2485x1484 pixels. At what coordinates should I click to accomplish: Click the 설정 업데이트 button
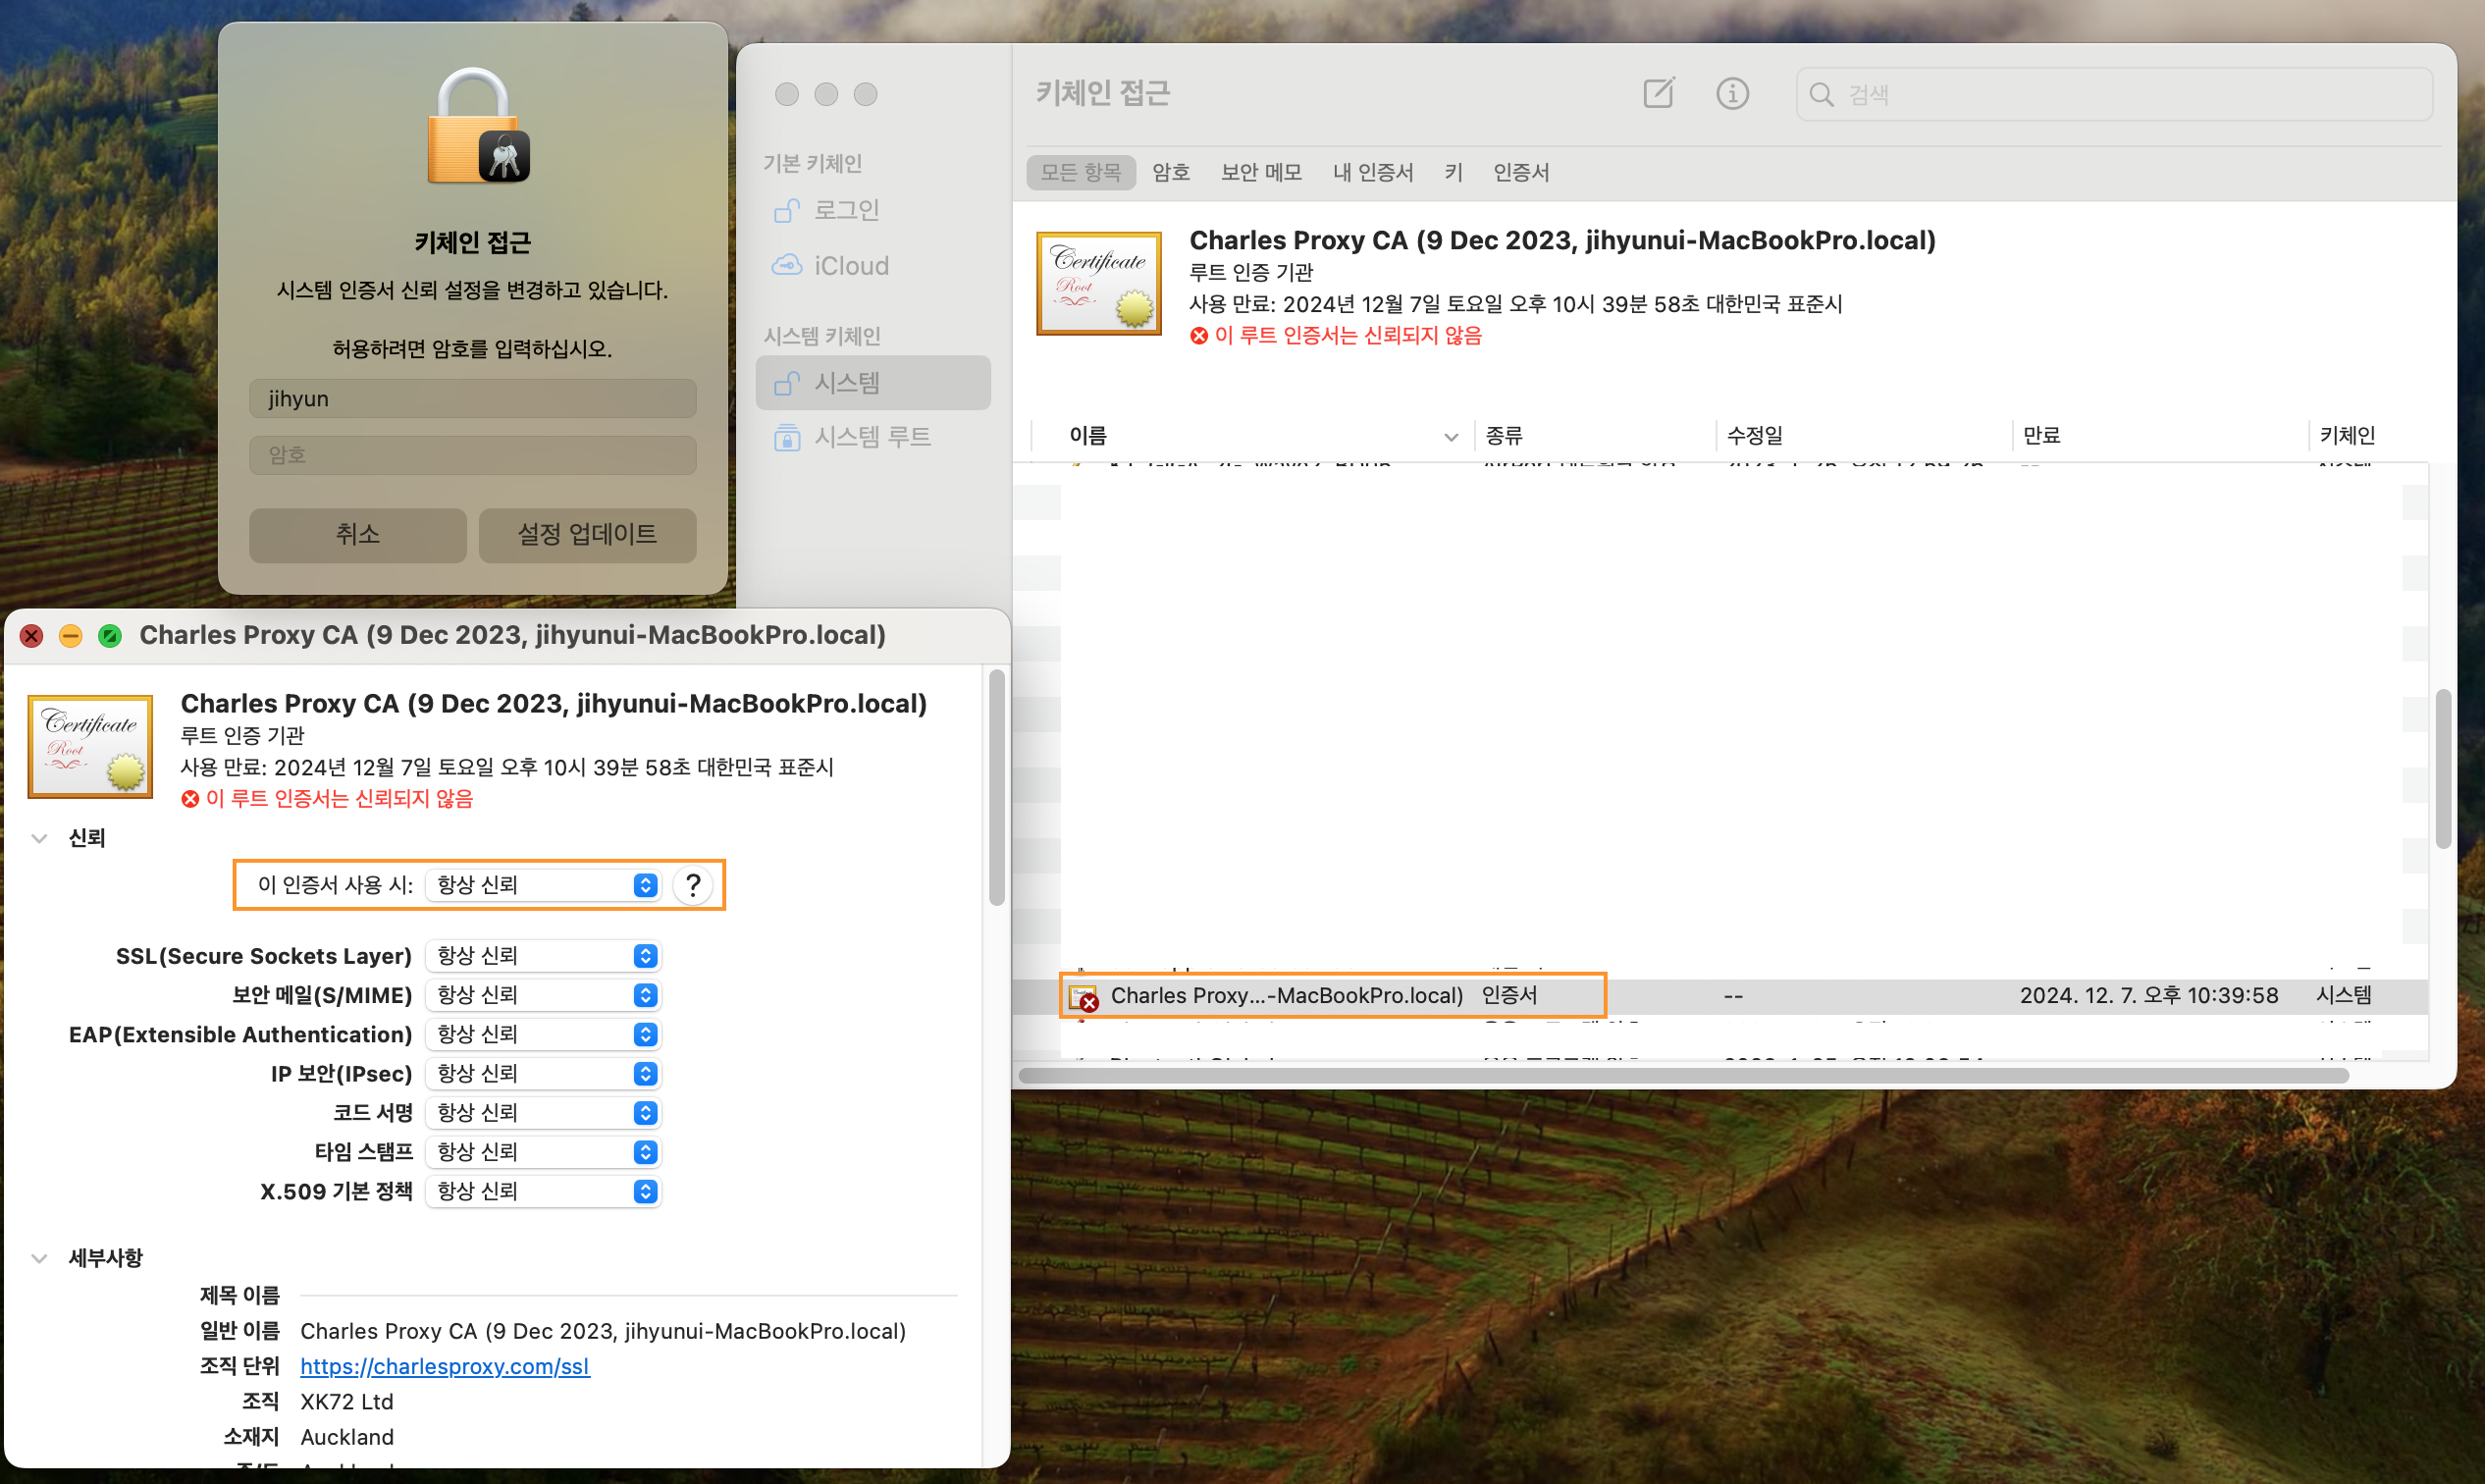(587, 535)
